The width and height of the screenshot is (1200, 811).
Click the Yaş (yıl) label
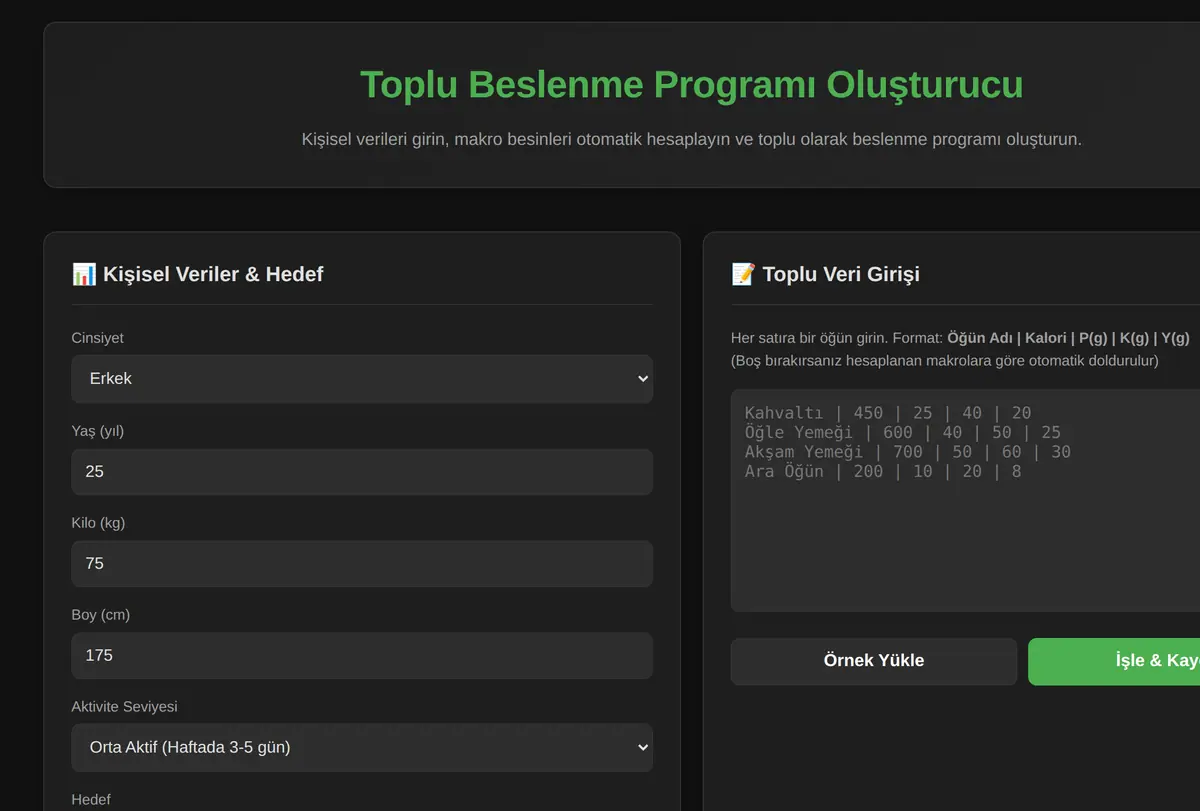[x=98, y=430]
